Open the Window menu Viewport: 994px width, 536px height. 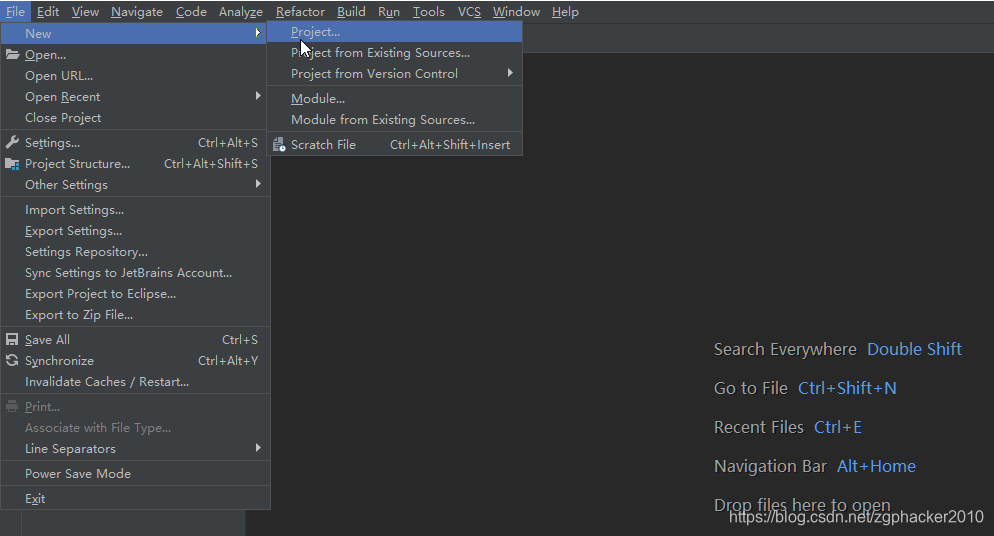tap(516, 11)
